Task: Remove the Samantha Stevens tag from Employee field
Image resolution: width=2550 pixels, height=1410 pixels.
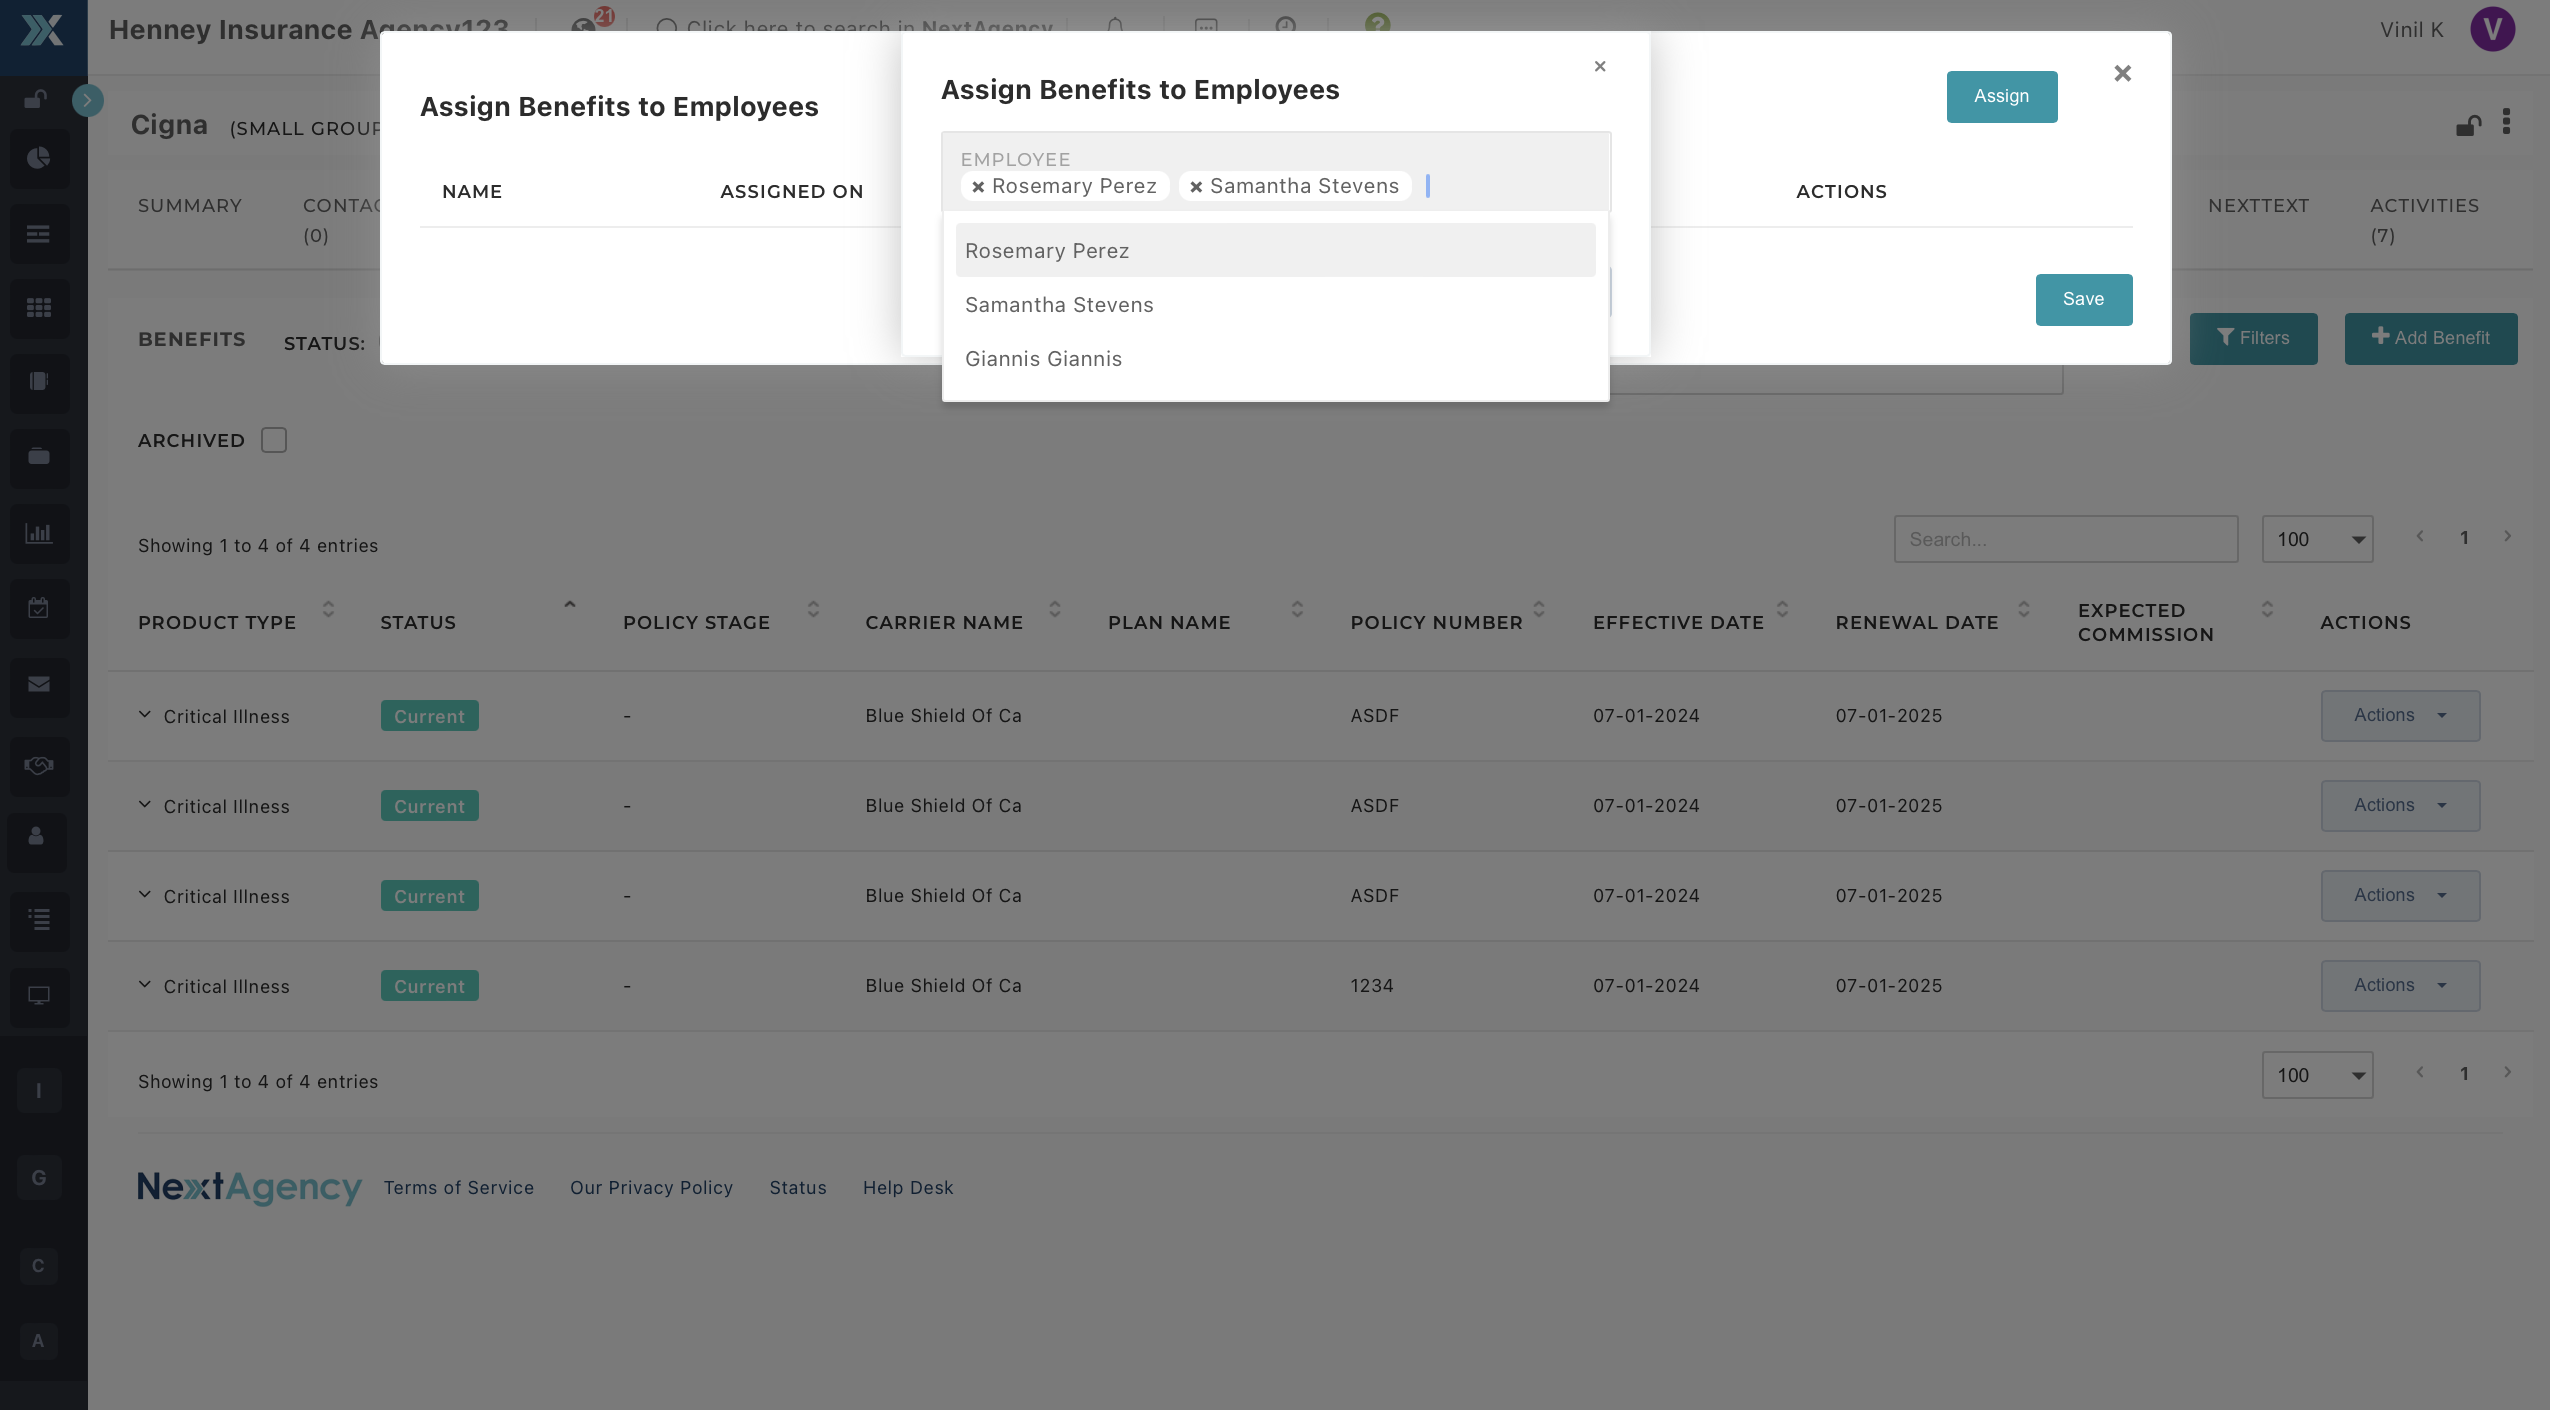Action: [1196, 186]
